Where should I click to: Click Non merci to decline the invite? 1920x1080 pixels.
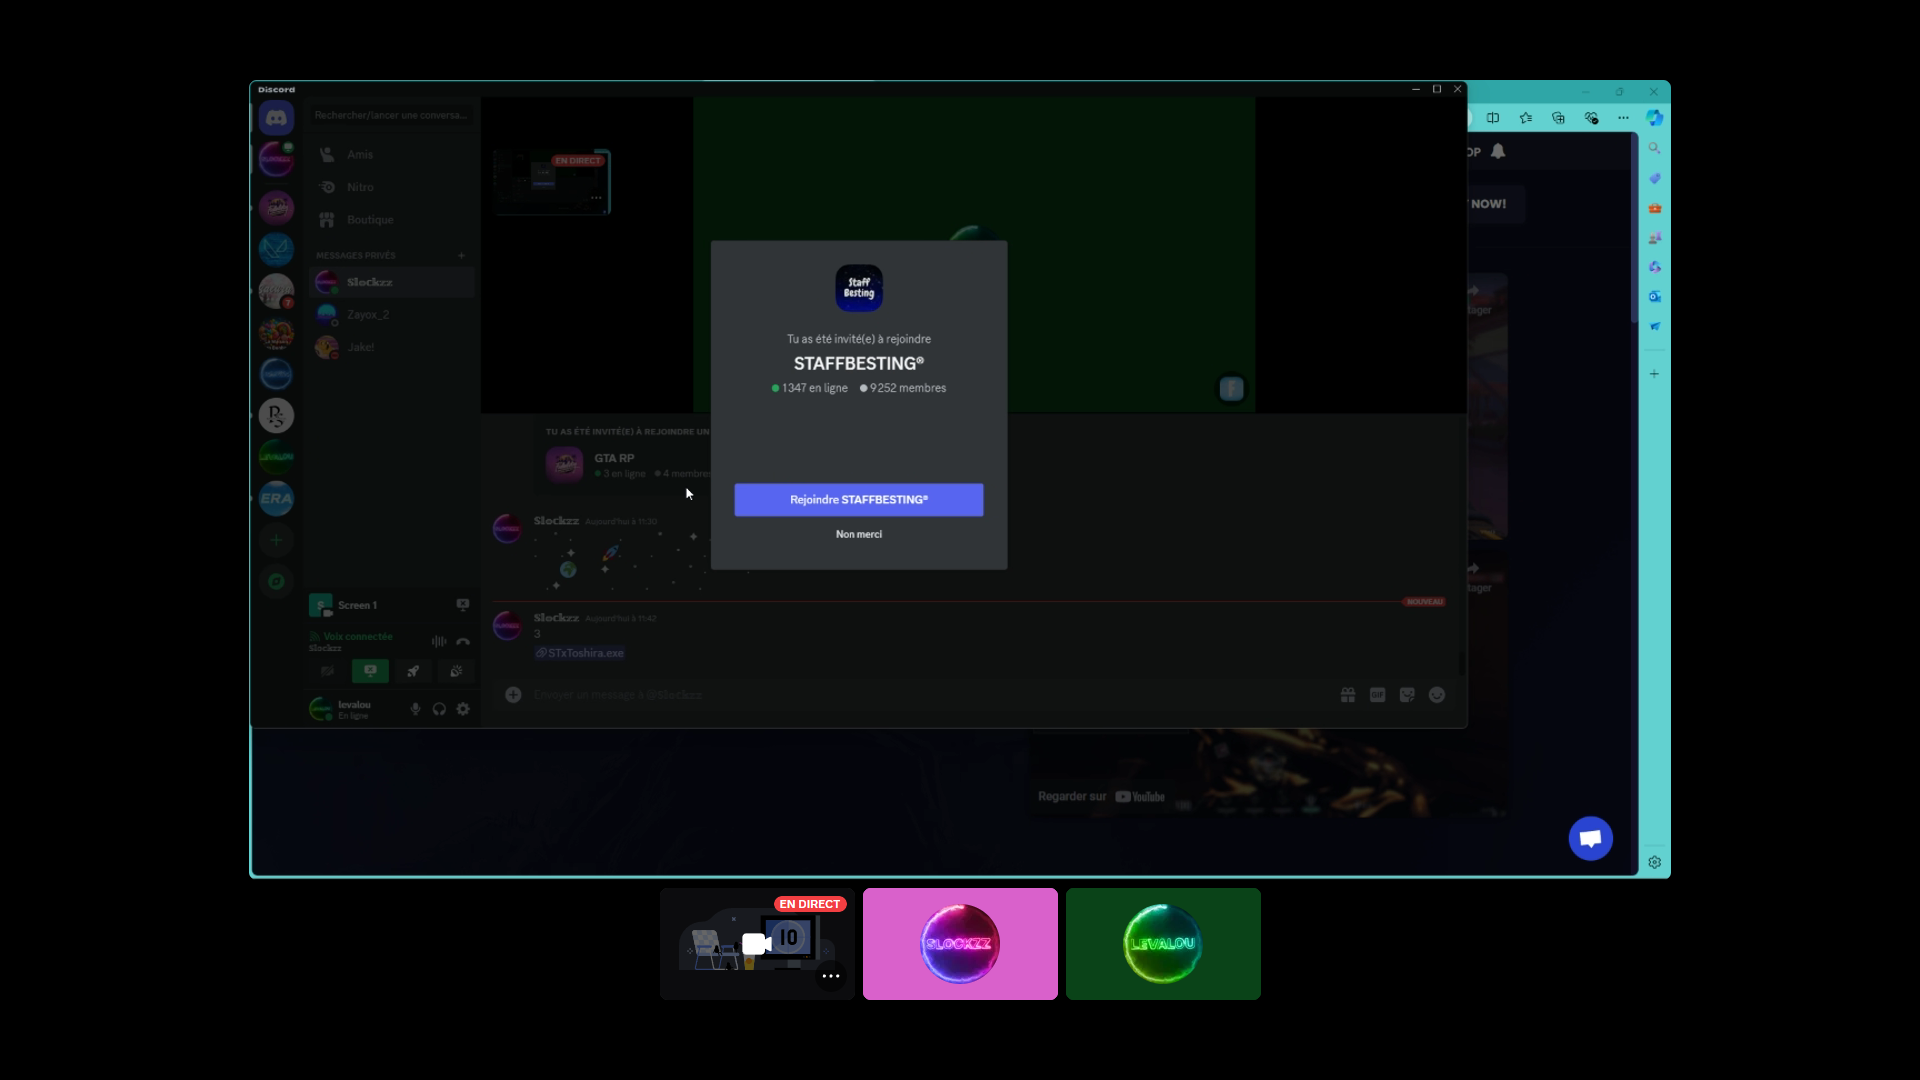click(859, 534)
